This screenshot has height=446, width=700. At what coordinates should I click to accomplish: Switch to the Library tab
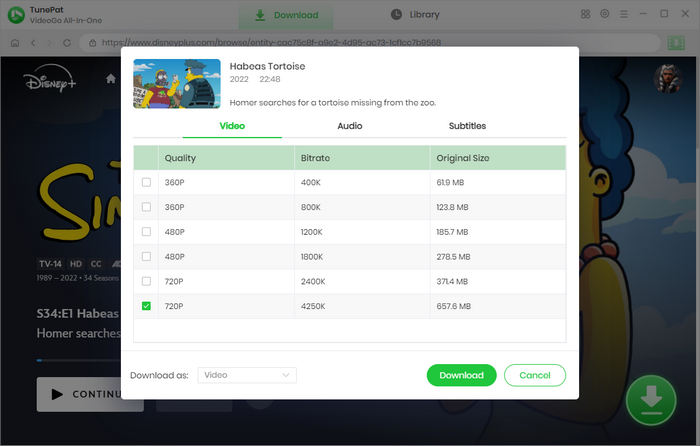pyautogui.click(x=415, y=15)
